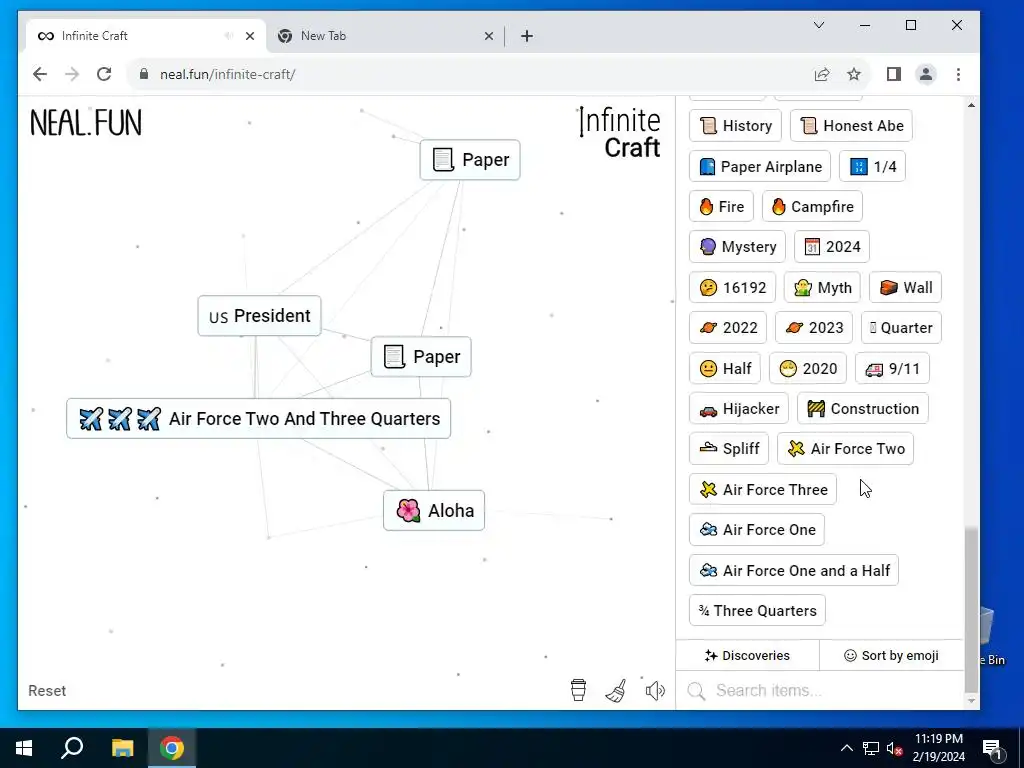The image size is (1024, 768).
Task: Show hidden system tray icons
Action: tap(846, 748)
